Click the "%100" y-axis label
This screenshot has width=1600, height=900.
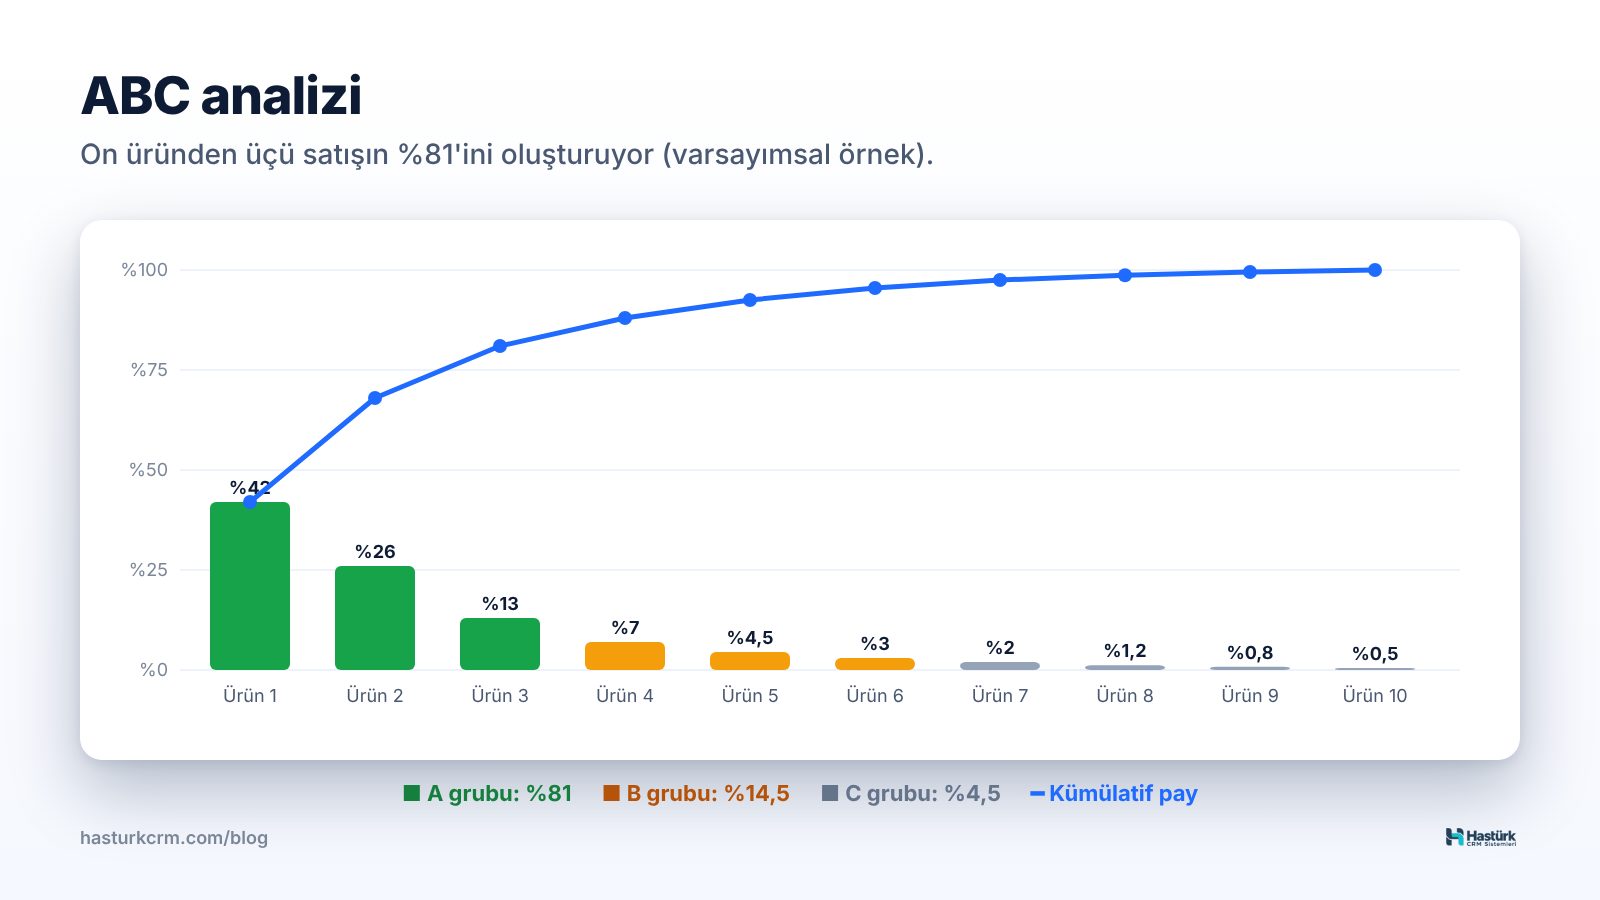pos(145,270)
